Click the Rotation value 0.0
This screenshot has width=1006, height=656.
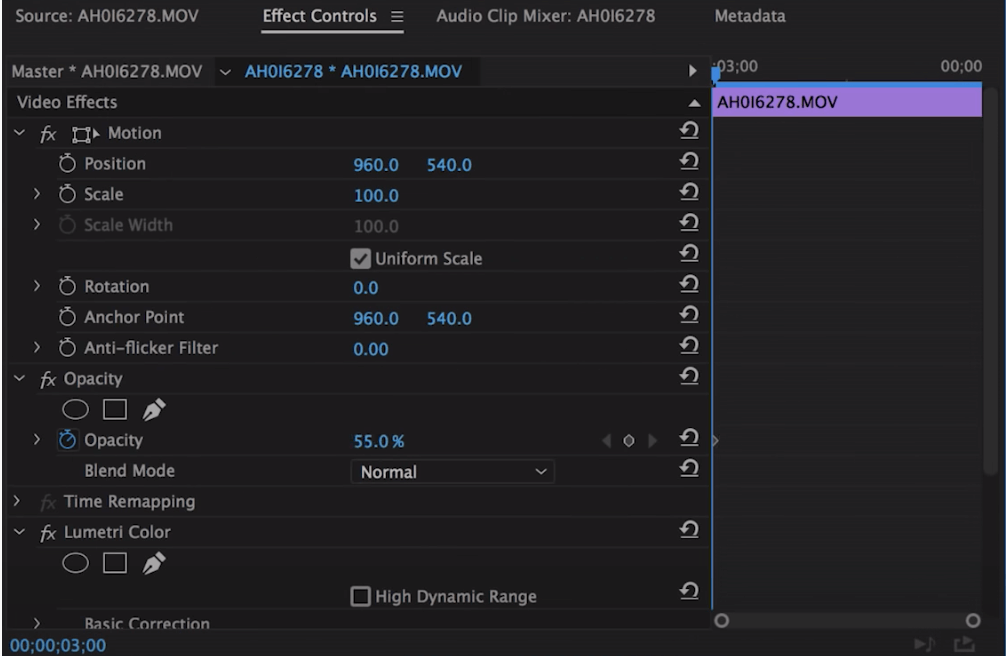pyautogui.click(x=366, y=288)
